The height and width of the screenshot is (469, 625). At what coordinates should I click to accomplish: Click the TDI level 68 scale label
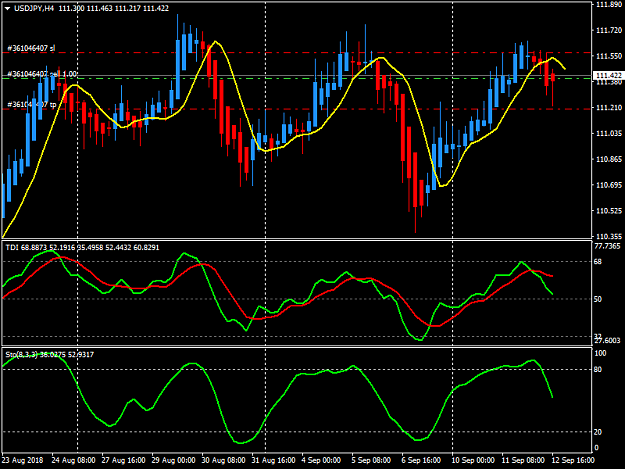(x=597, y=262)
